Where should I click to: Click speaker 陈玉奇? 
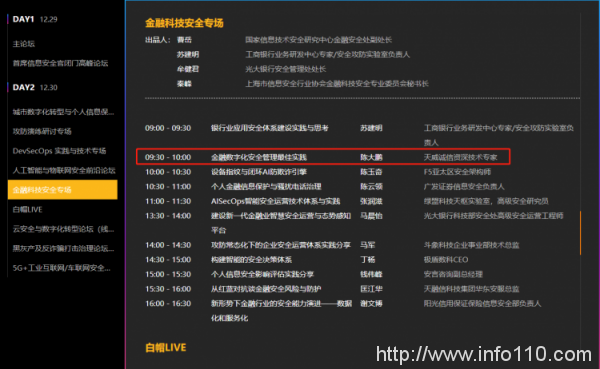tap(371, 172)
